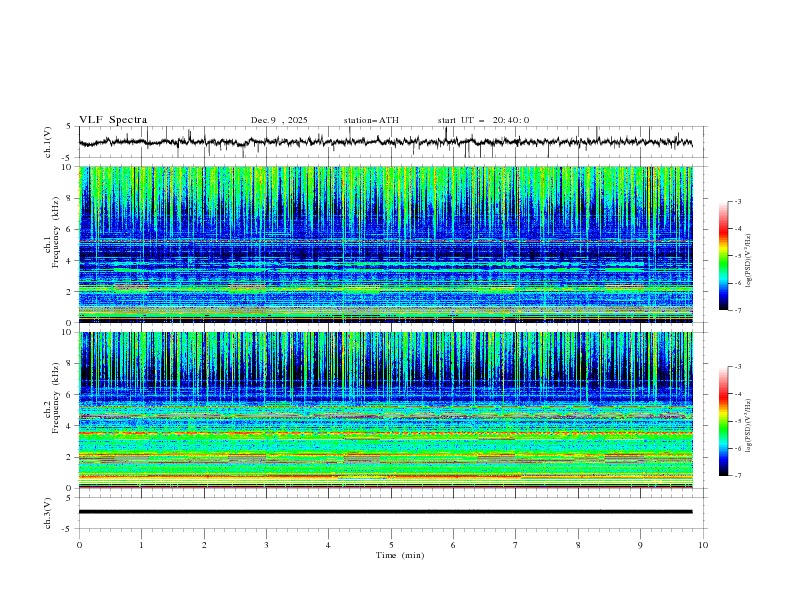The image size is (792, 612).
Task: Click the station=ATH label
Action: click(x=371, y=120)
